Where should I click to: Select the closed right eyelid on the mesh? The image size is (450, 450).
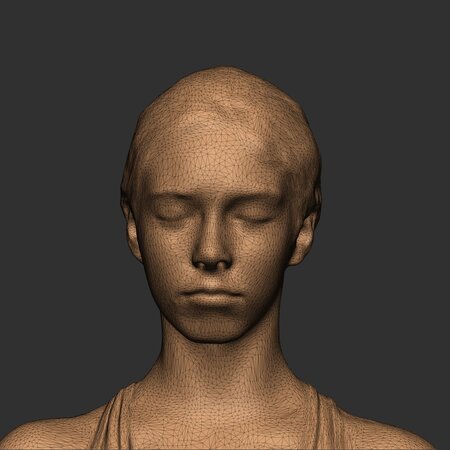tap(254, 212)
